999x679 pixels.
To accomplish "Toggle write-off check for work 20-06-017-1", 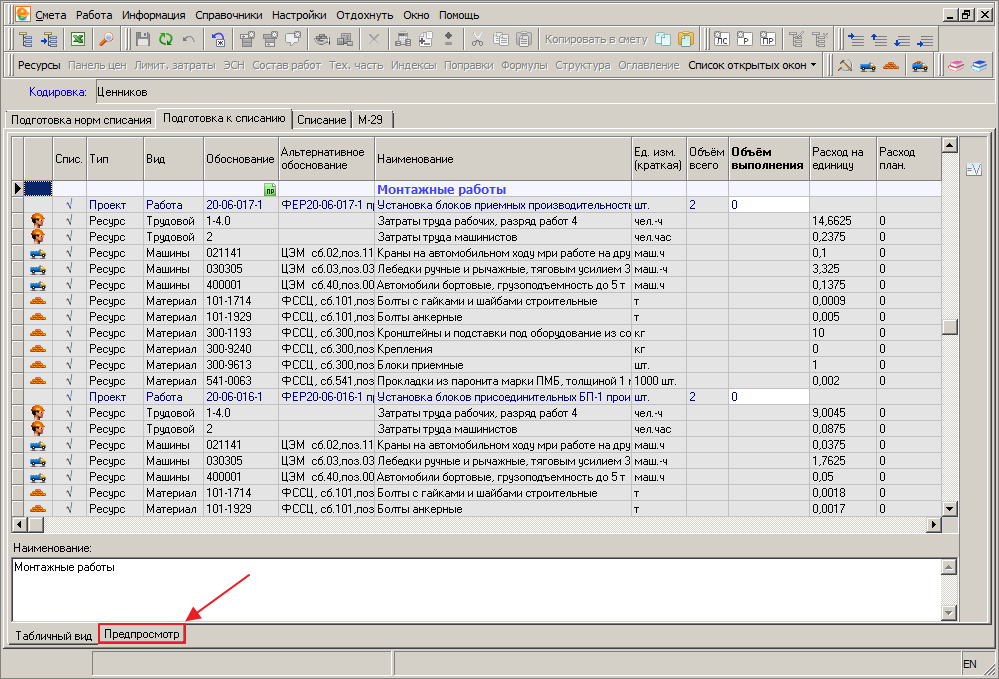I will [x=69, y=205].
